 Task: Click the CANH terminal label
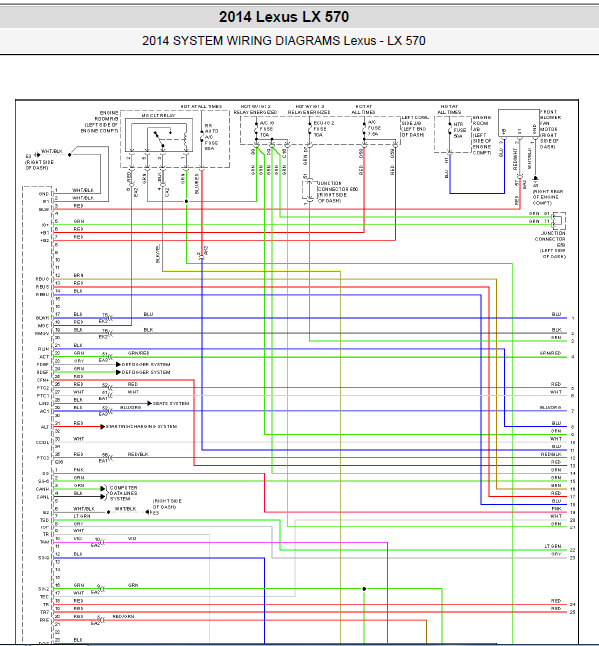pos(42,489)
